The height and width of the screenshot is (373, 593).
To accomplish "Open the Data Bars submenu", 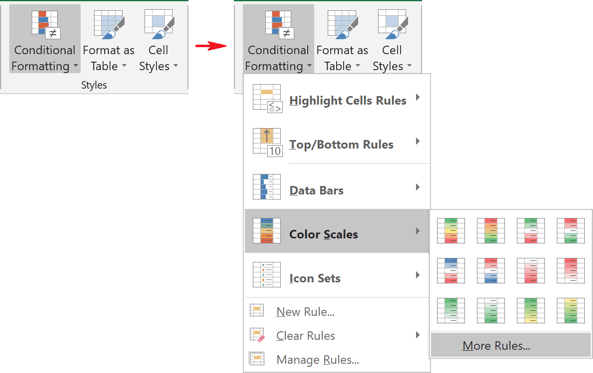I will point(337,187).
